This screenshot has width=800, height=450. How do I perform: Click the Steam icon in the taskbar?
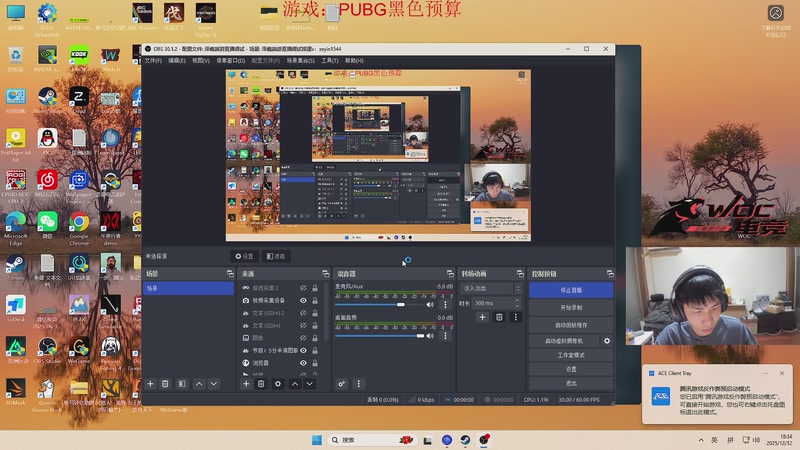[x=465, y=440]
